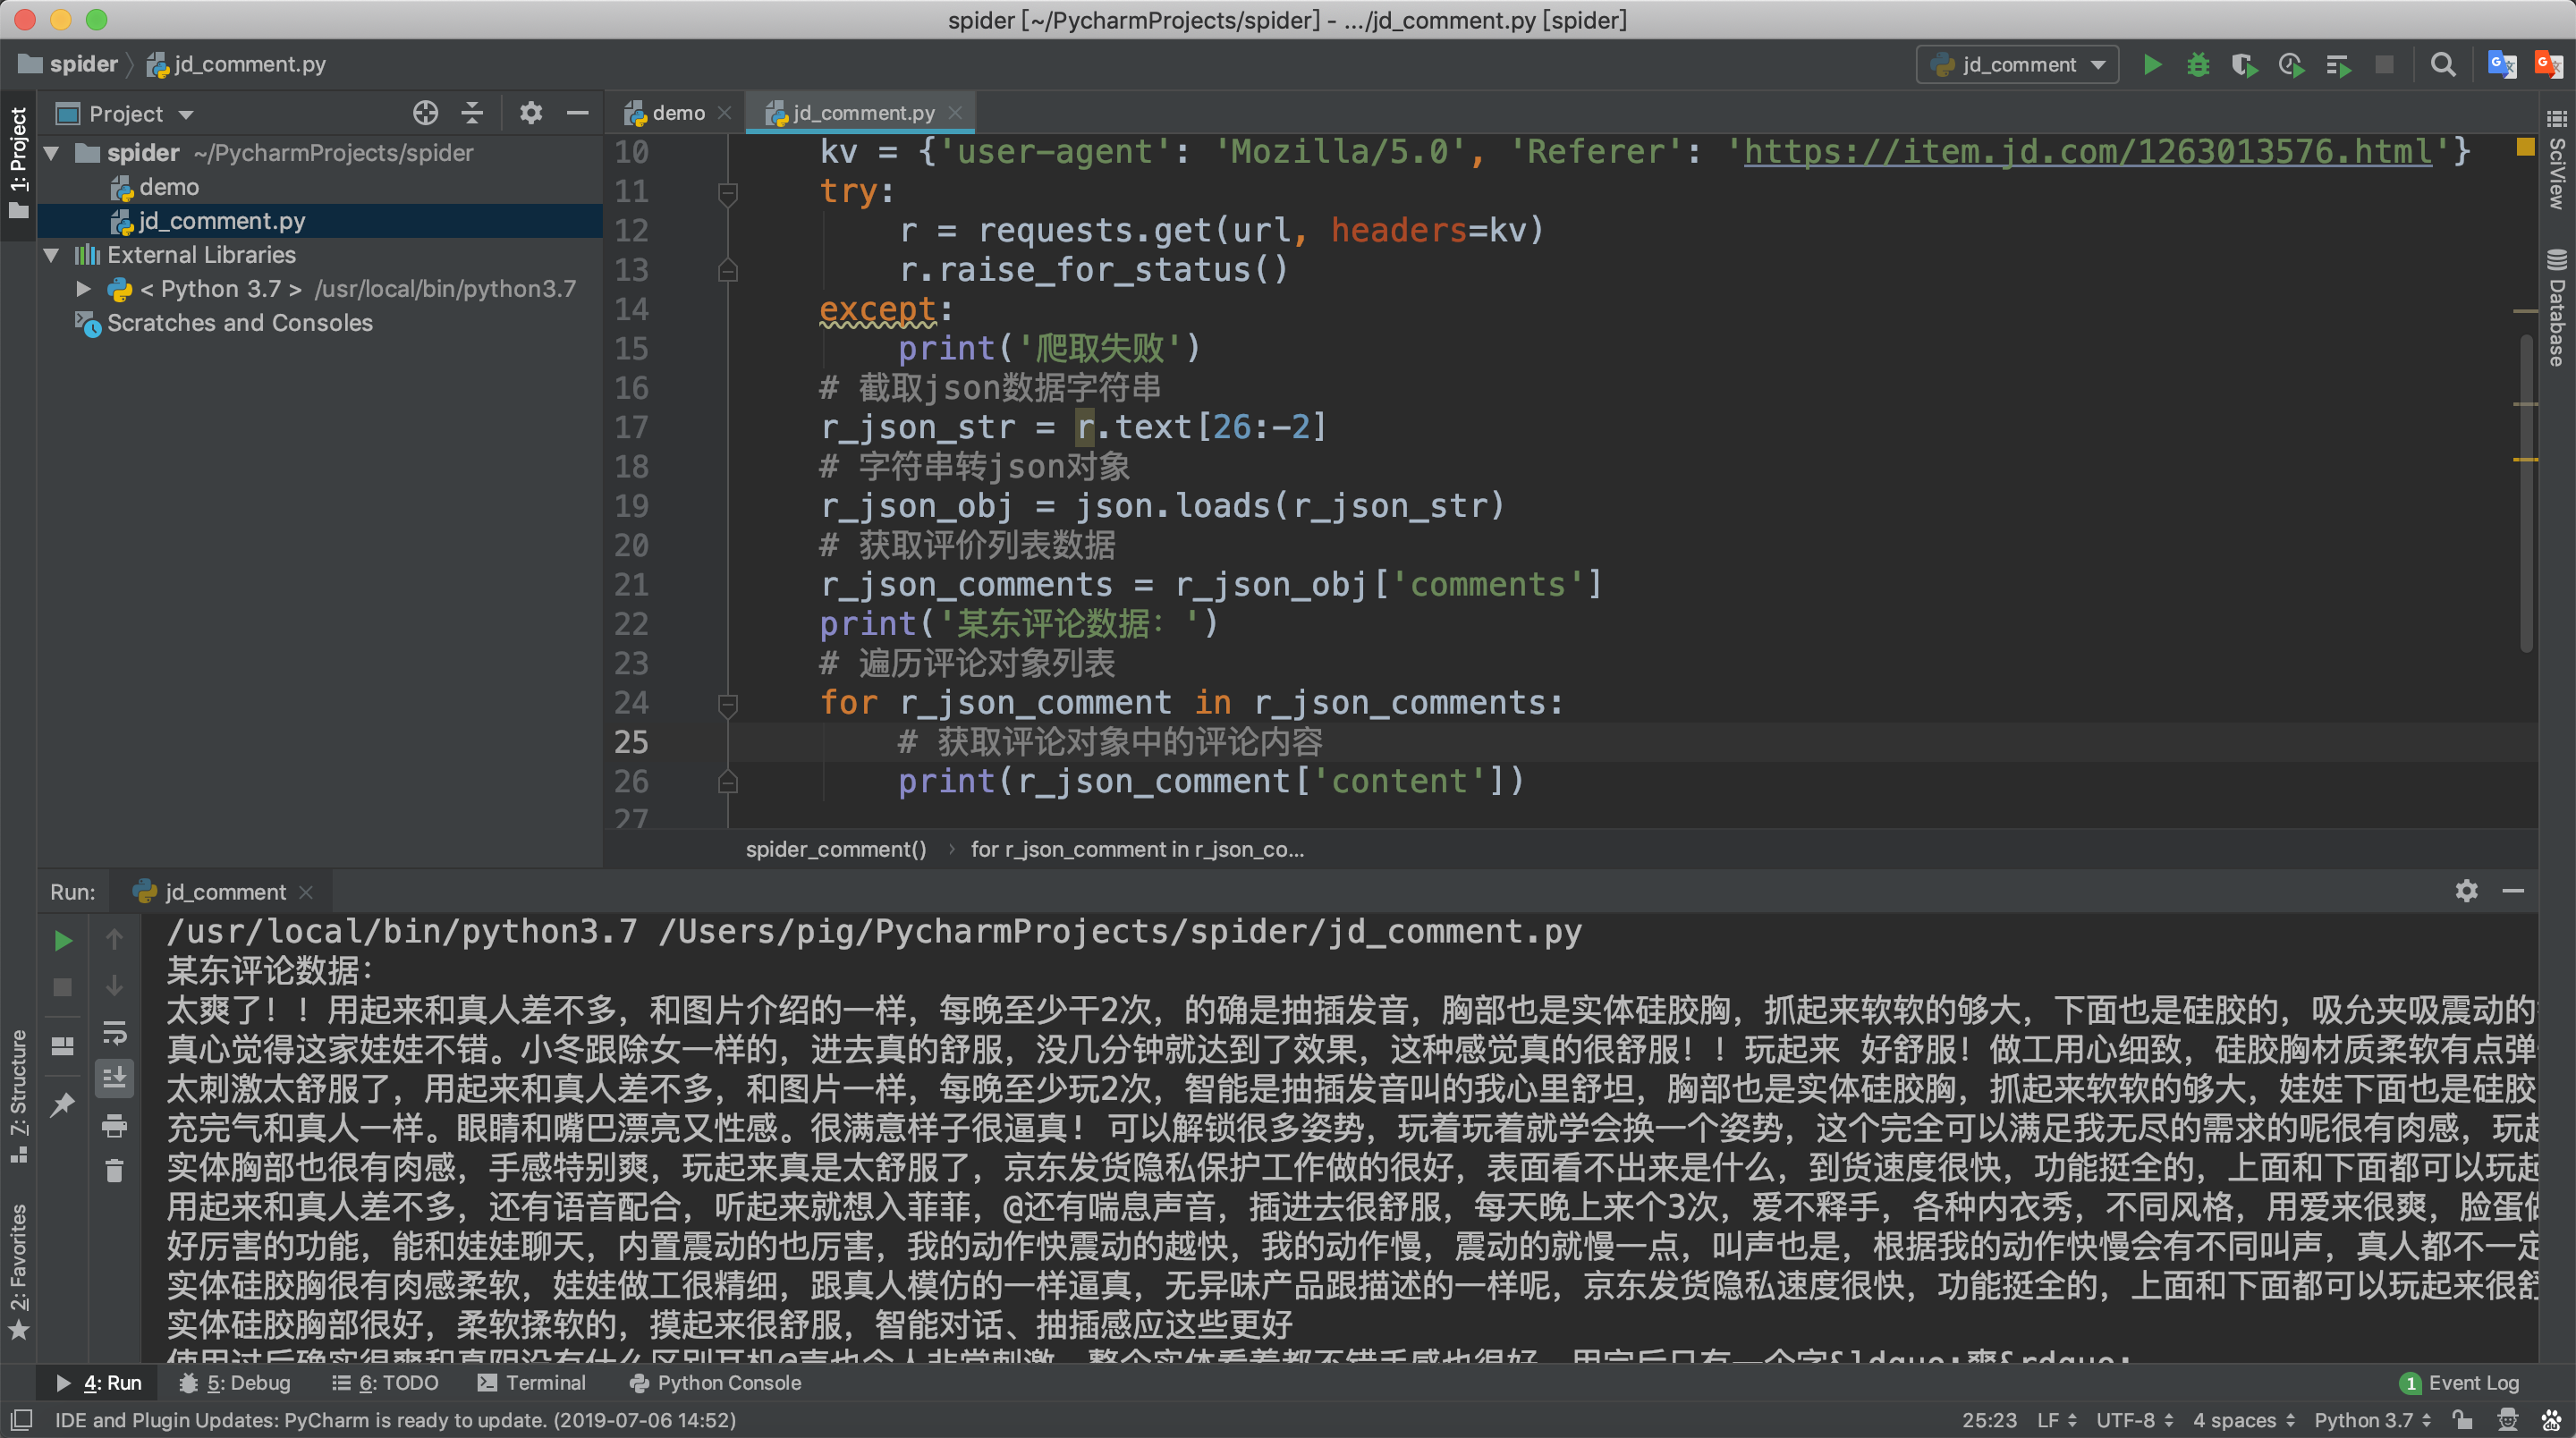The height and width of the screenshot is (1438, 2576).
Task: Toggle soft-wrap in Run console
Action: coord(114,1033)
